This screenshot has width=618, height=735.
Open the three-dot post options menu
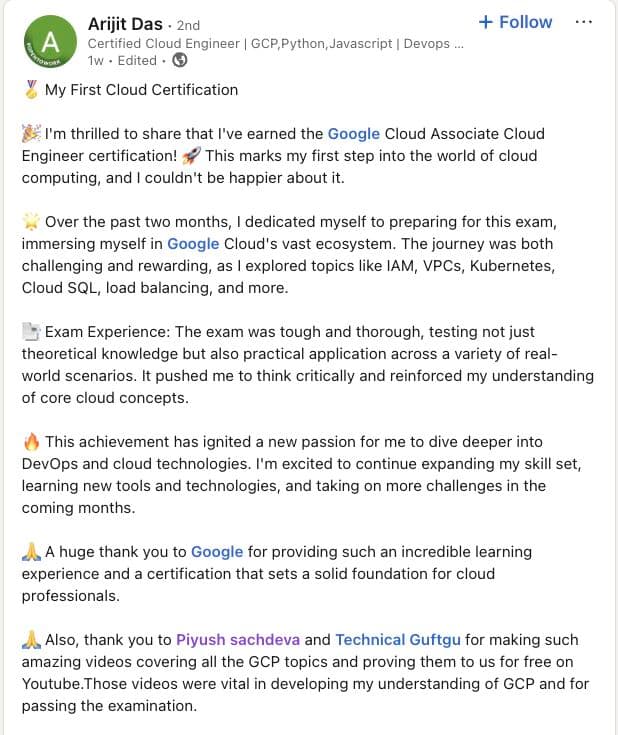click(583, 22)
